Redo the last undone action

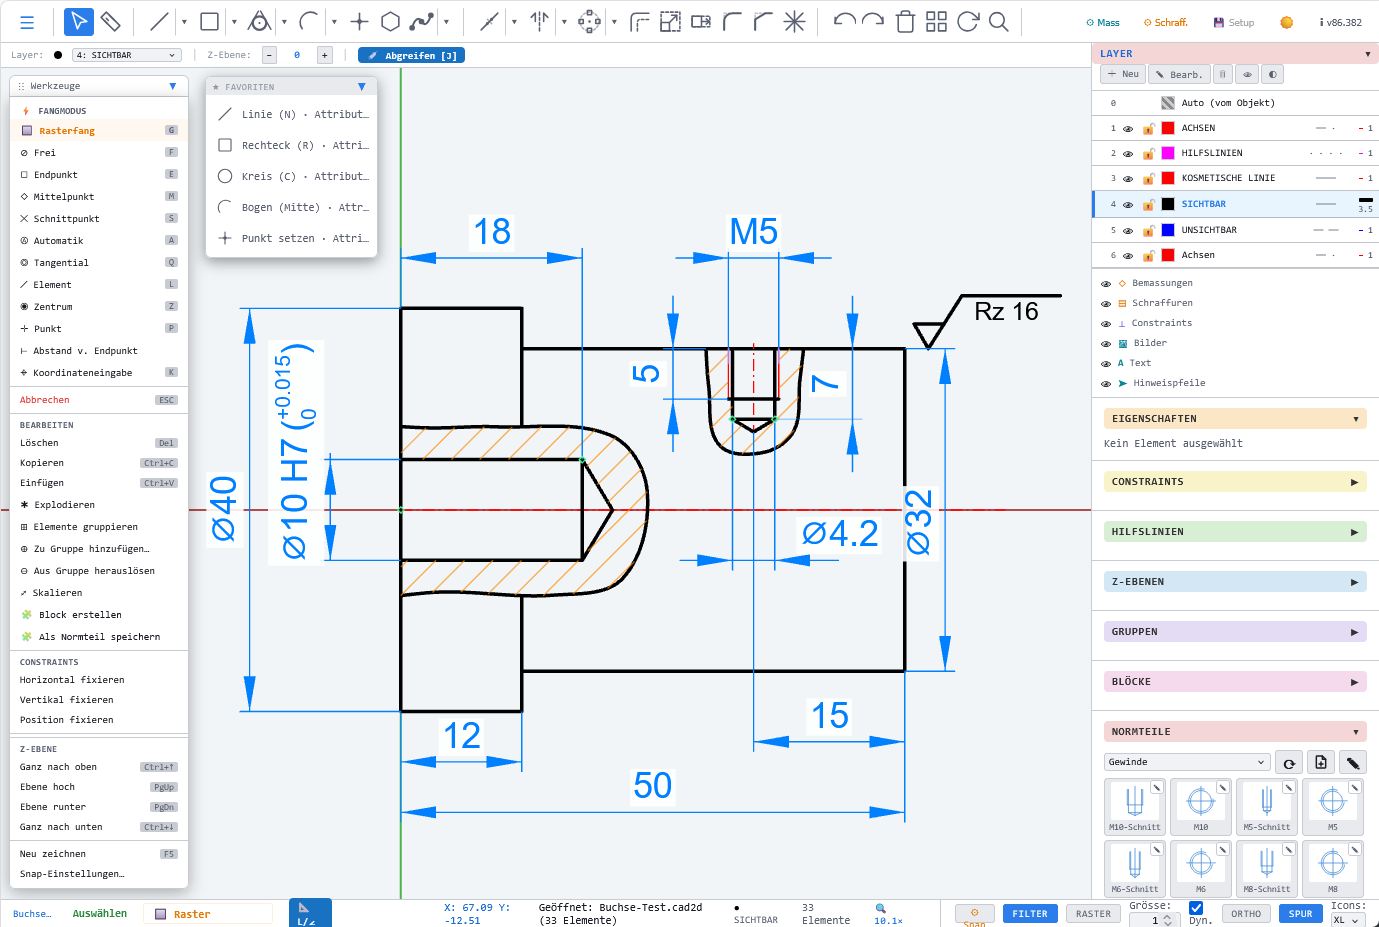point(873,21)
